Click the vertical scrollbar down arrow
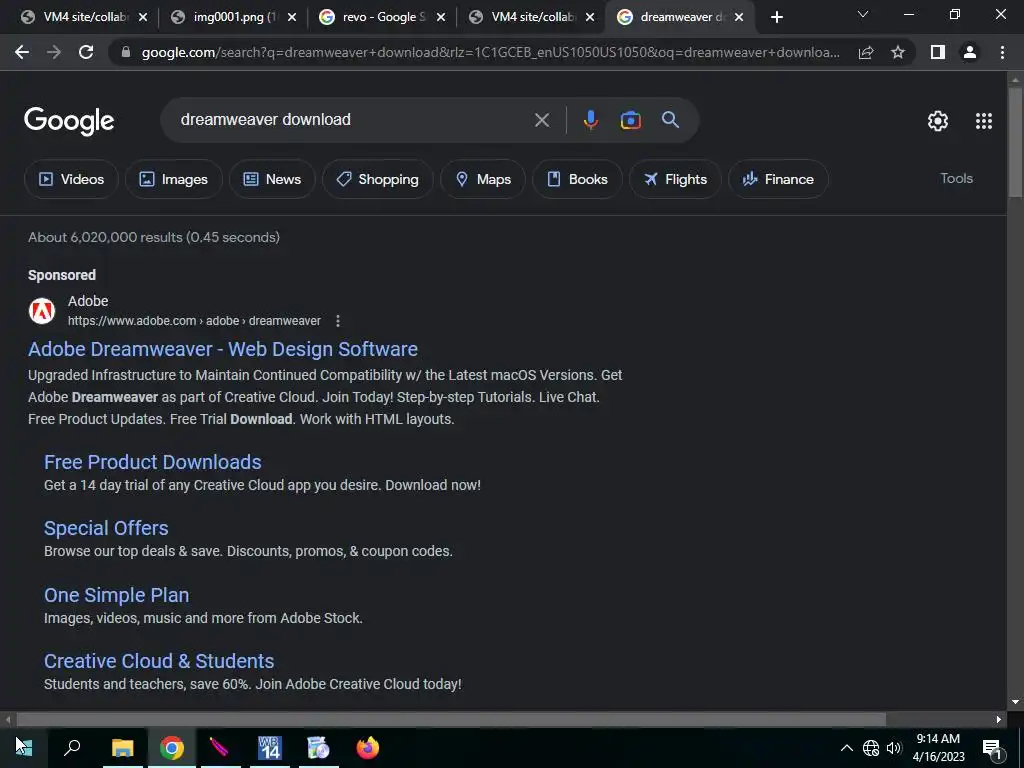 (x=1015, y=703)
